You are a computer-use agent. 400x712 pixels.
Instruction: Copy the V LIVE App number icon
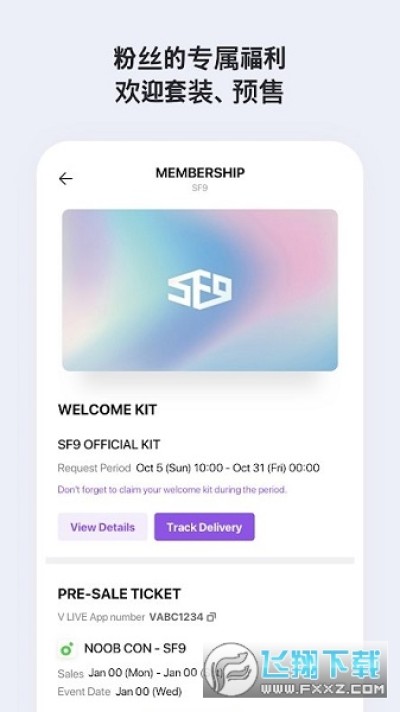click(x=211, y=617)
